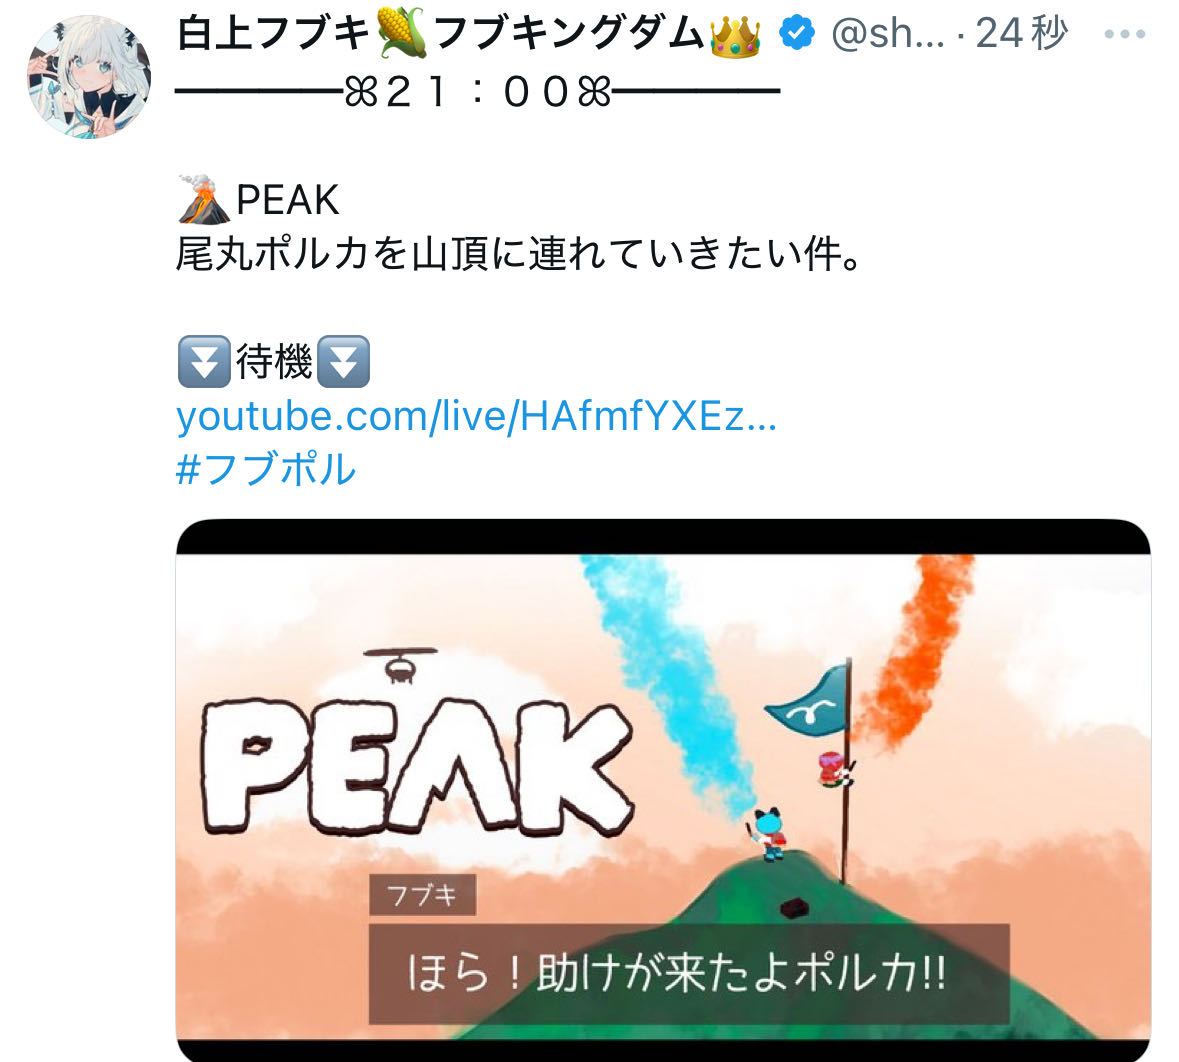Click the フブキ speaker name label
1179x1062 pixels.
pyautogui.click(x=423, y=894)
